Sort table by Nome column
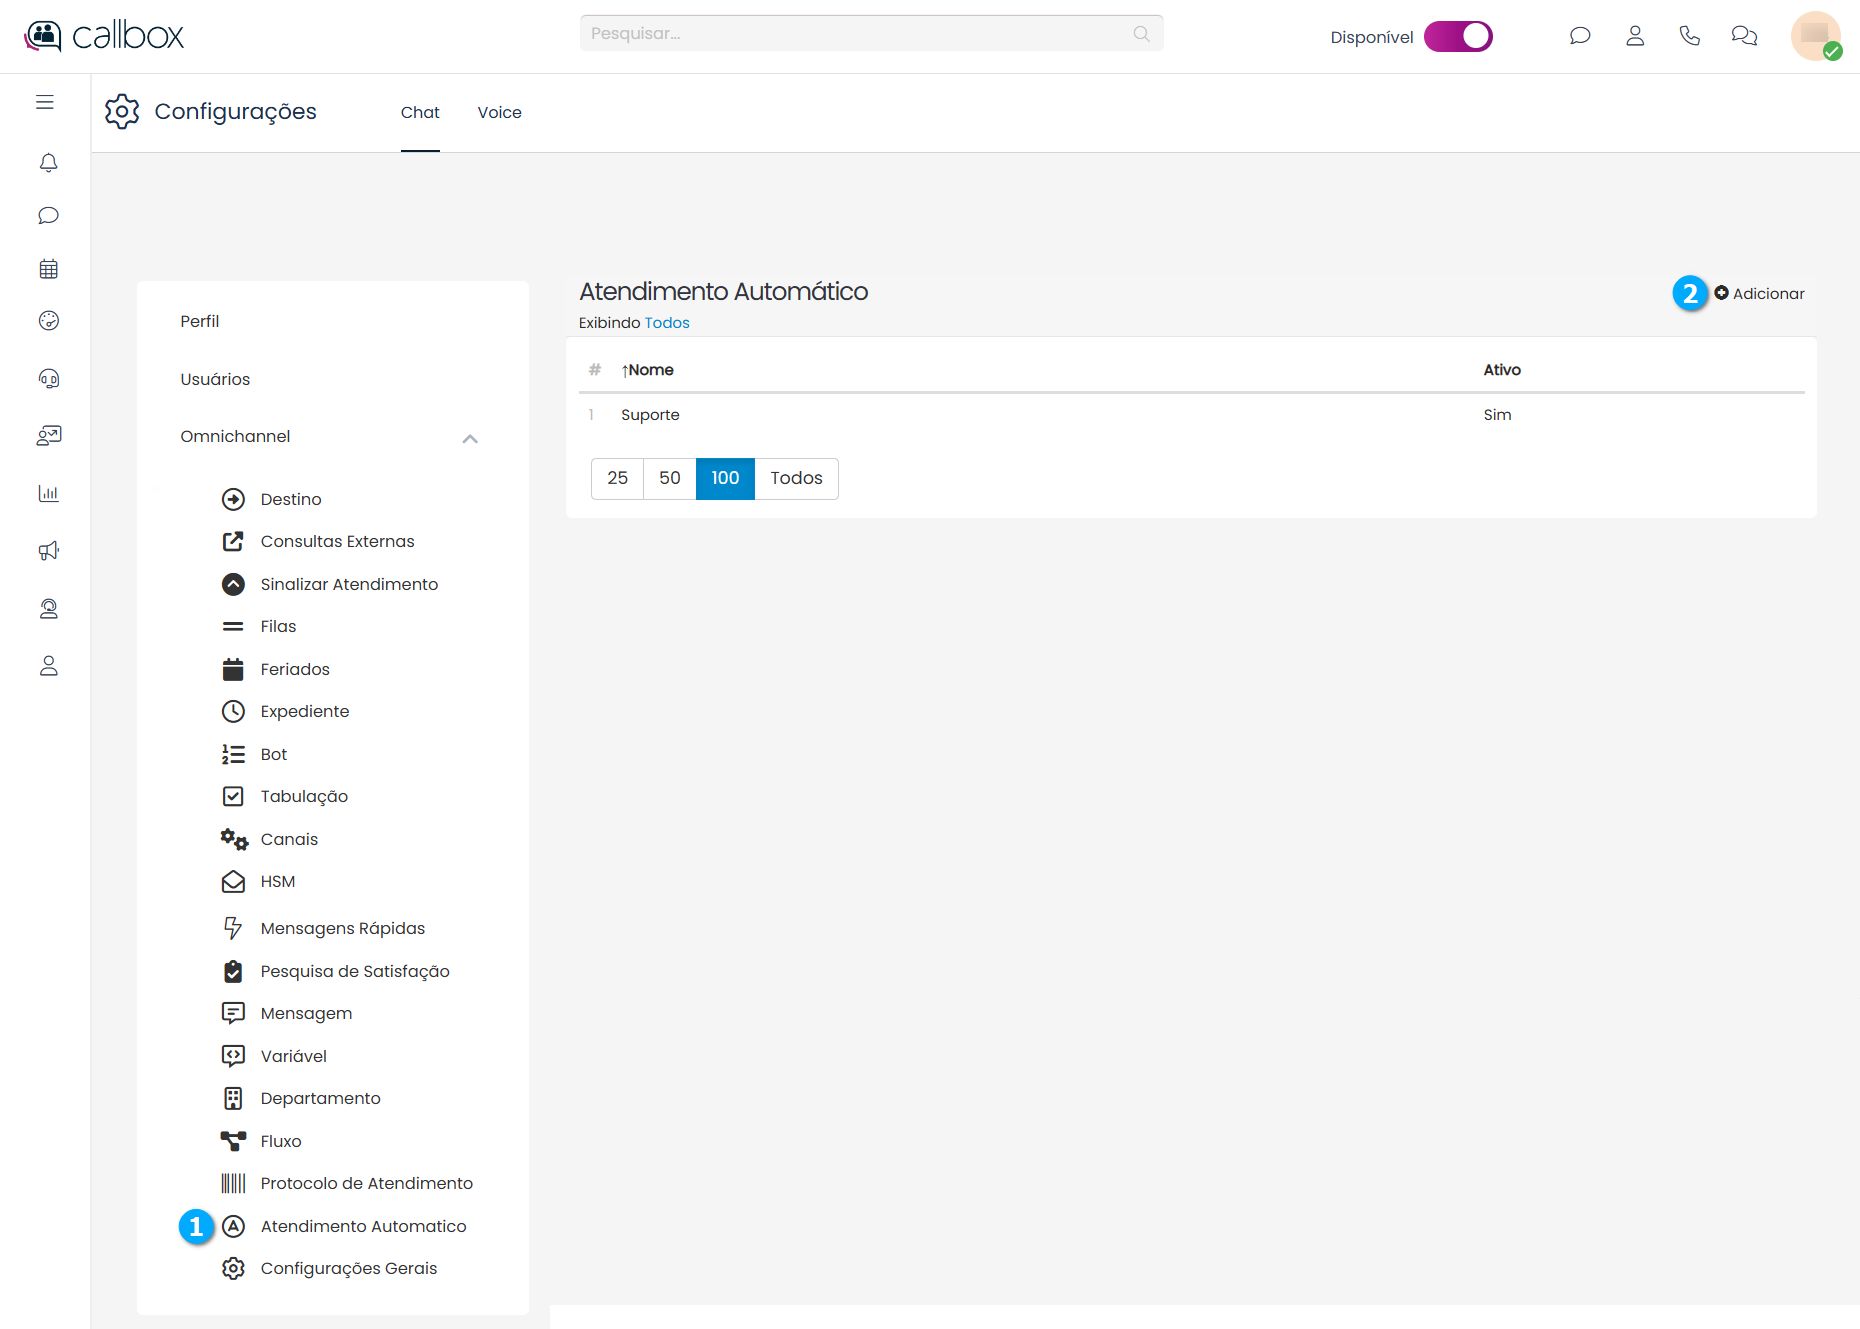Image resolution: width=1860 pixels, height=1329 pixels. [x=648, y=370]
